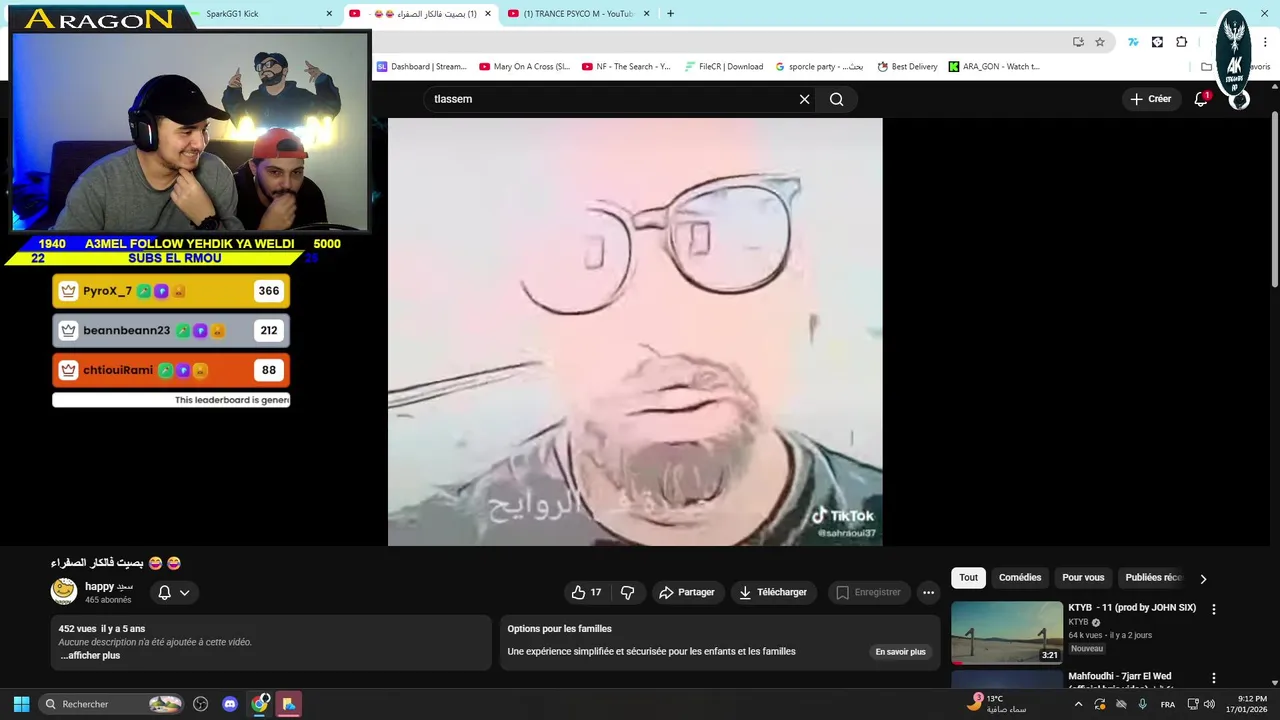Viewport: 1280px width, 720px height.
Task: Open the happy channel avatar
Action: pos(64,591)
